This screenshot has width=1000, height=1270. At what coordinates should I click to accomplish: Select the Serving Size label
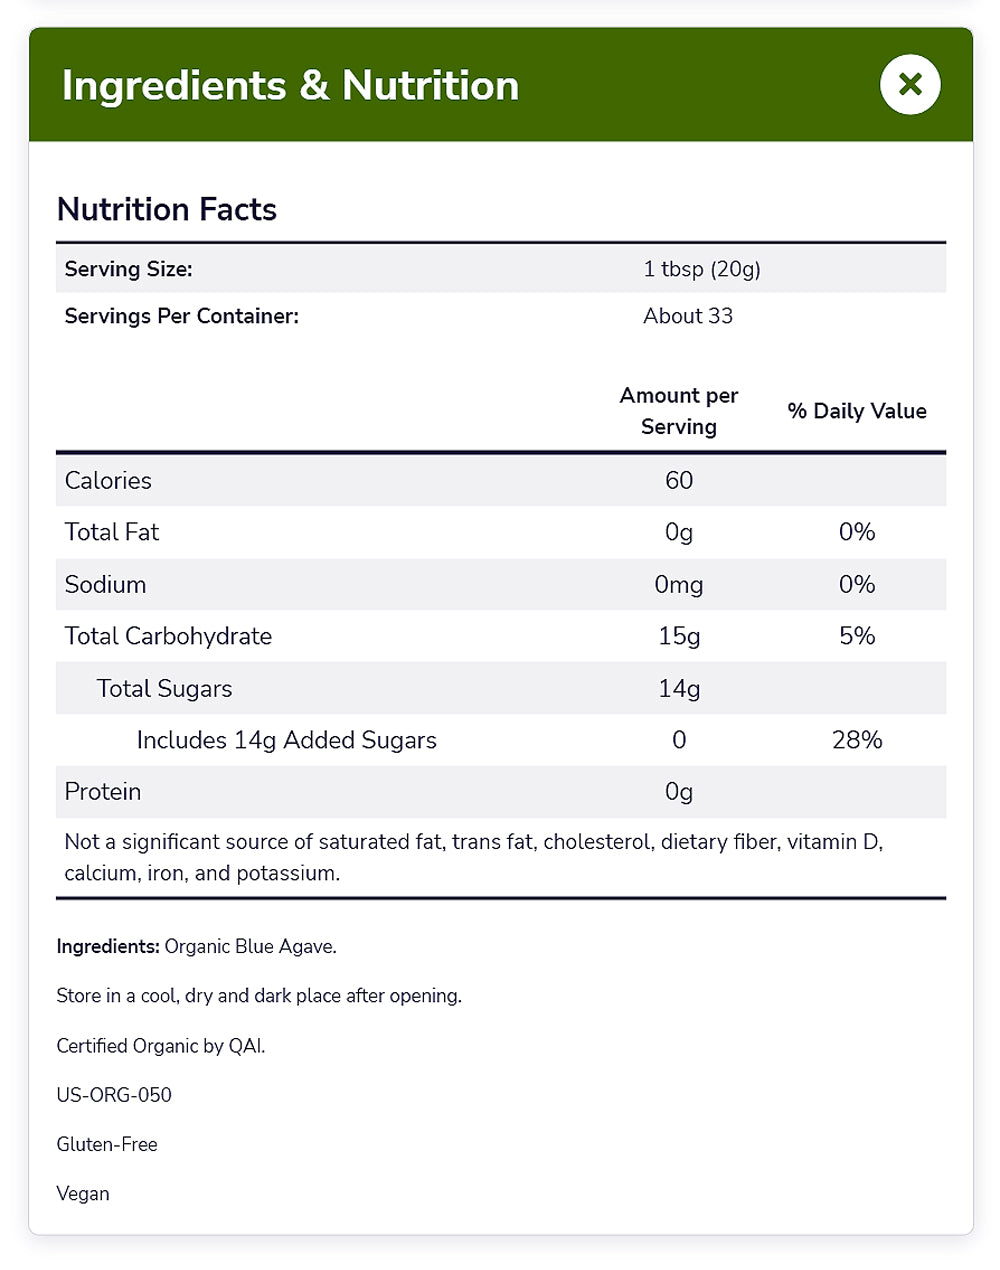(x=128, y=269)
